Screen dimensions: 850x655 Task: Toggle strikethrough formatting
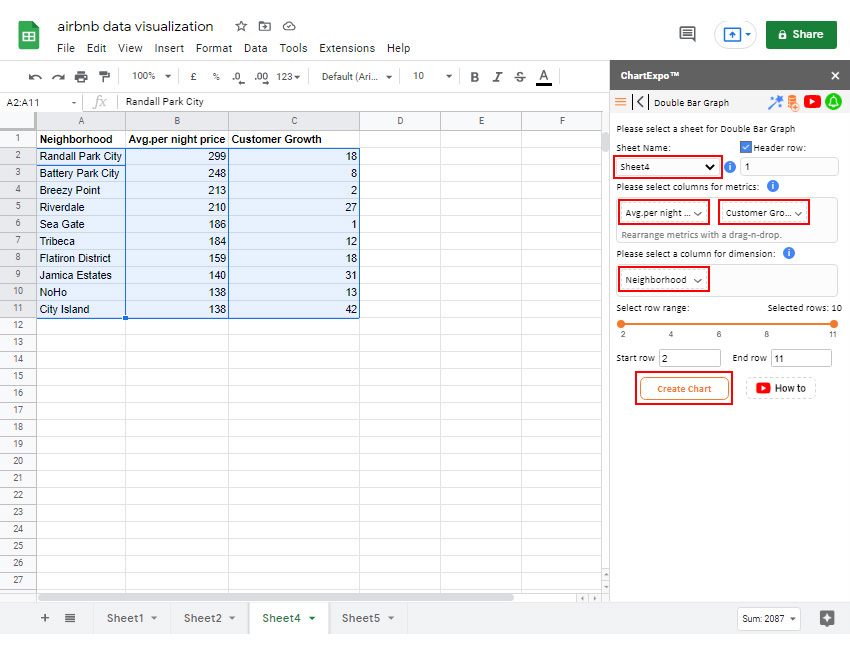[x=520, y=77]
